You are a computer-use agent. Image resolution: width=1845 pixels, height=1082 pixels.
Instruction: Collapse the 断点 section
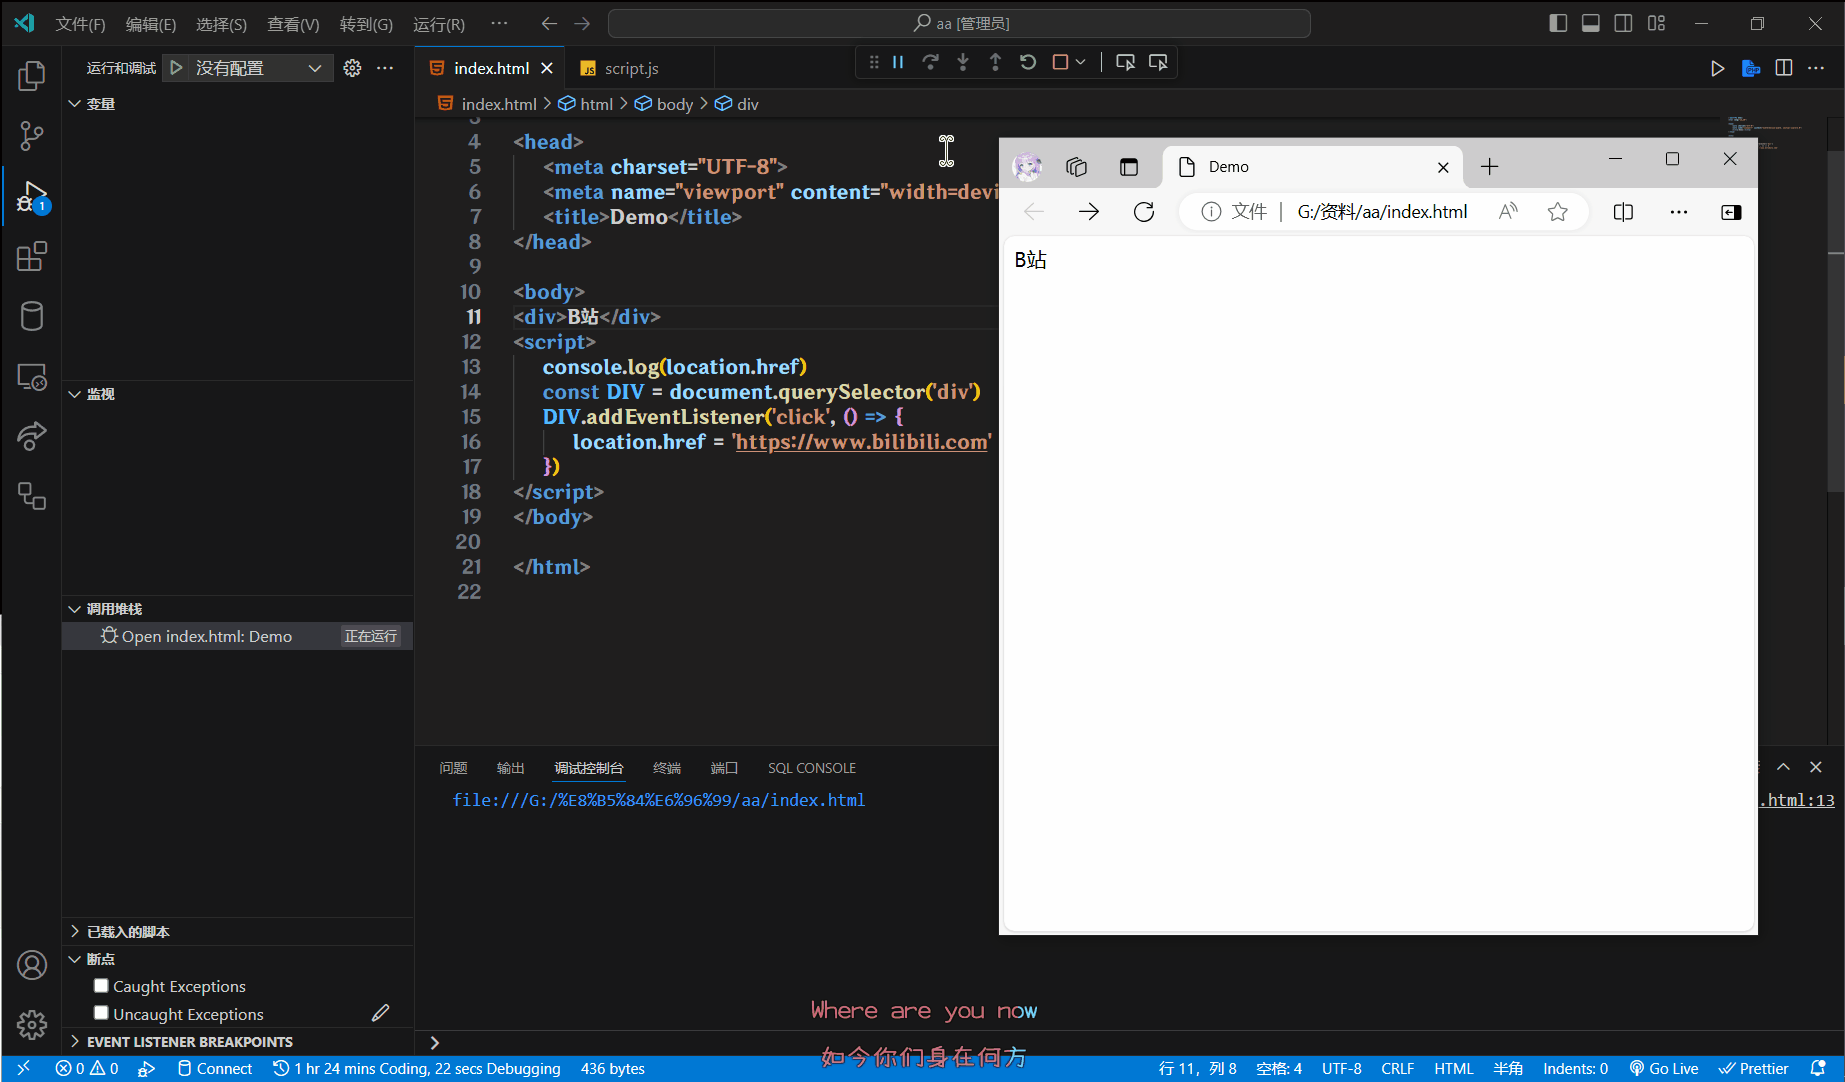75,959
